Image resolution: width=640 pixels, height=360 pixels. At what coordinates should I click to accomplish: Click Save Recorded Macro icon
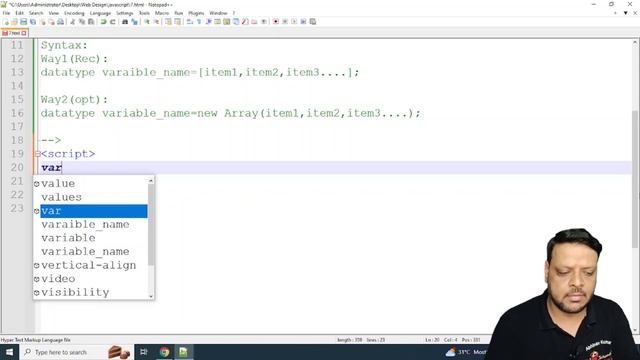click(313, 22)
